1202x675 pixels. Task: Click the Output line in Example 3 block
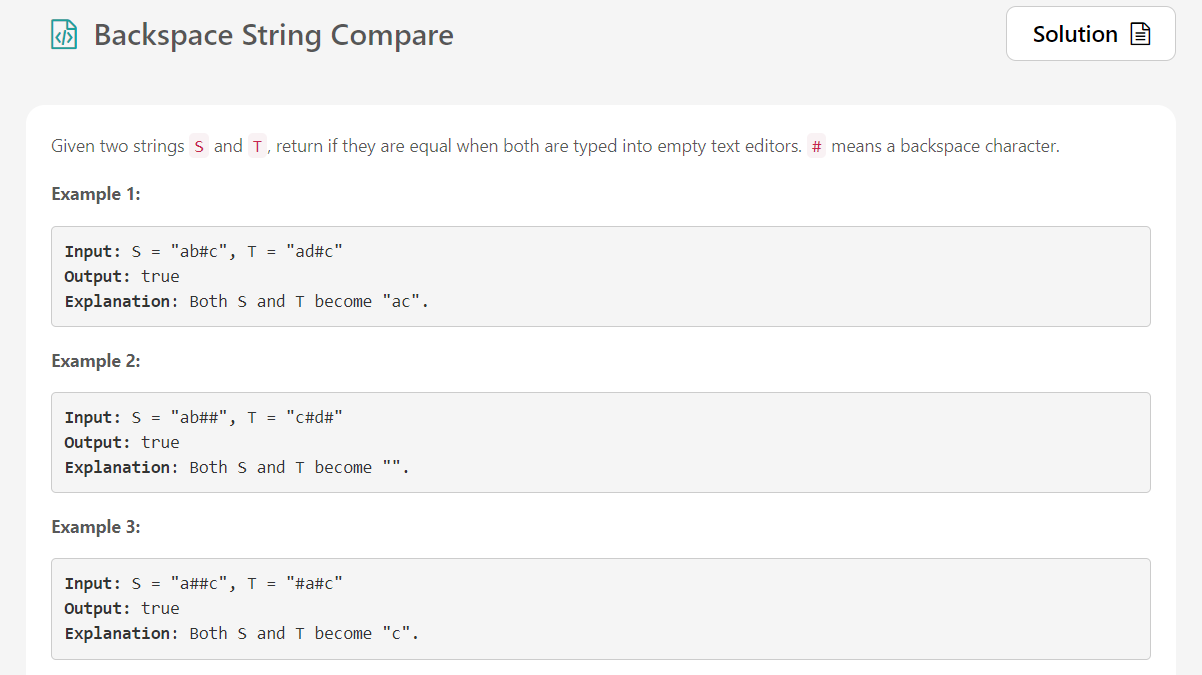pos(122,608)
